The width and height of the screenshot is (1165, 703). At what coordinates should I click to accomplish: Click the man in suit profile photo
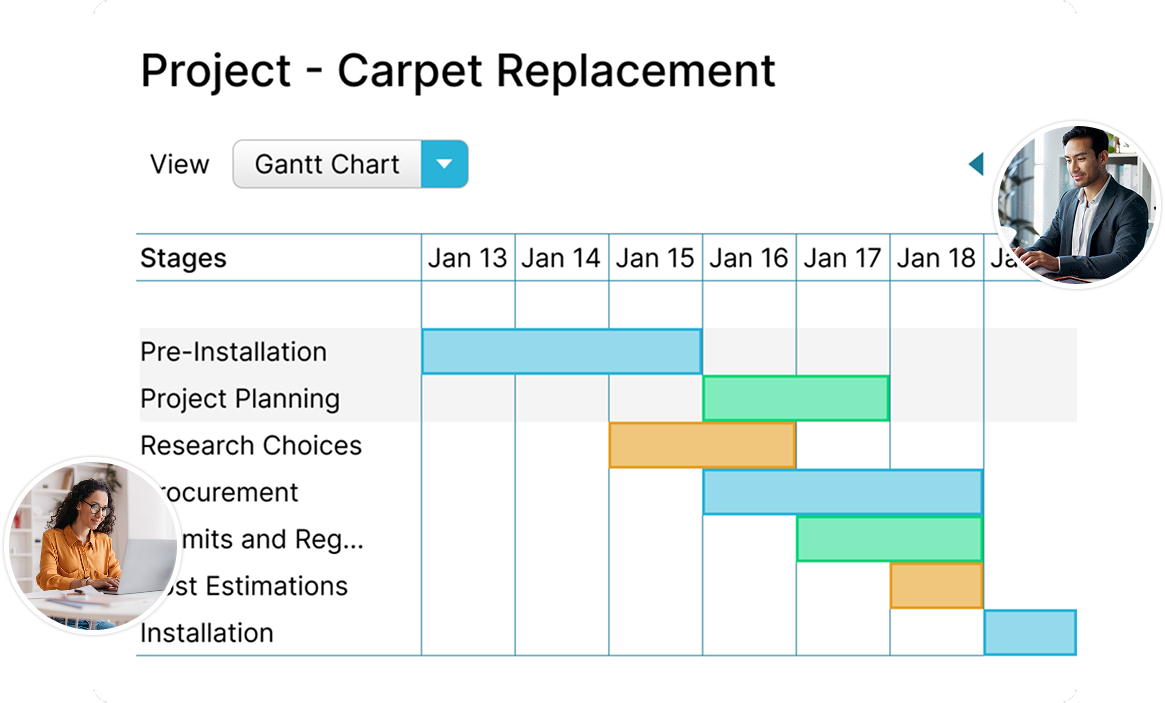pos(1078,204)
